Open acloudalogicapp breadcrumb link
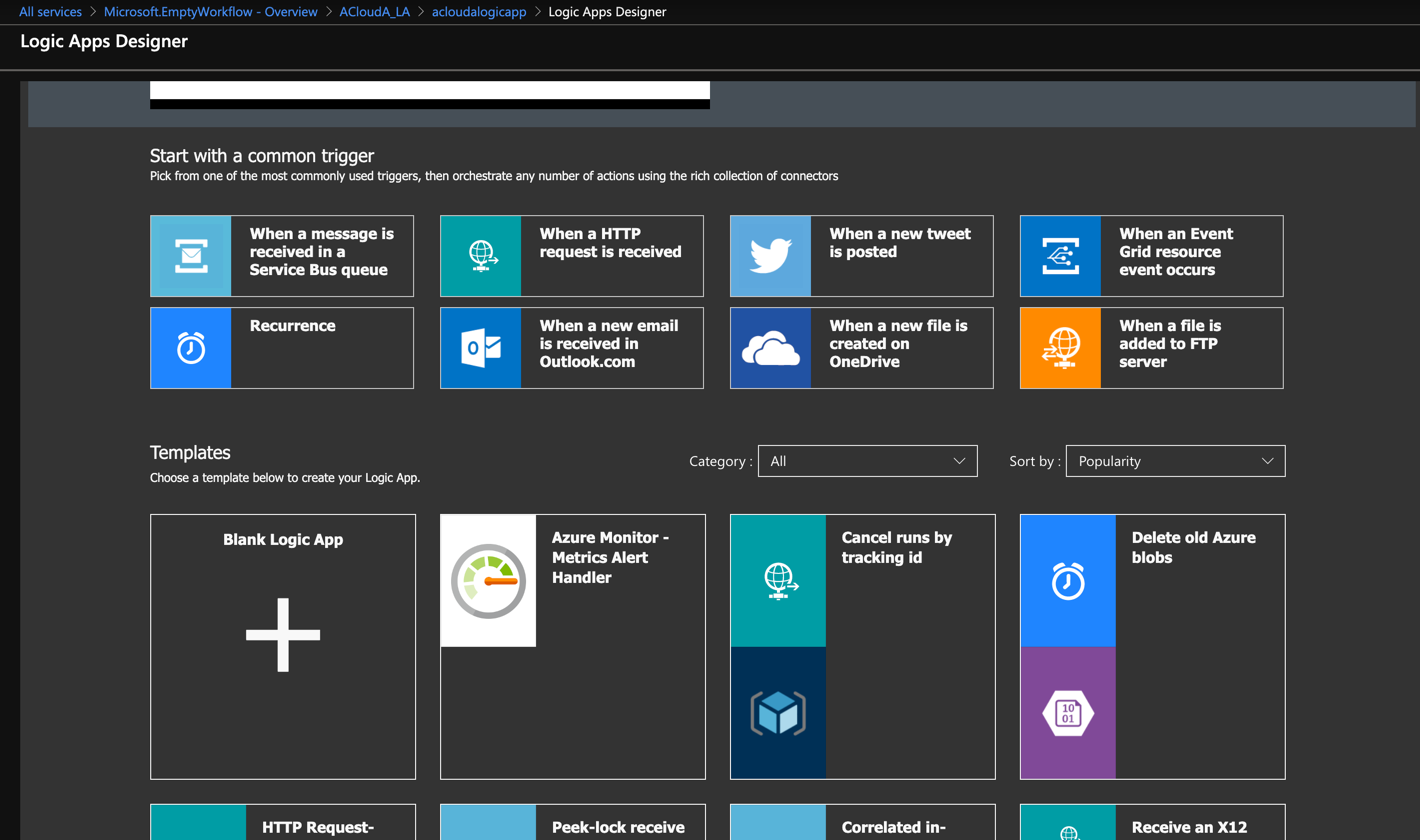The height and width of the screenshot is (840, 1420). click(x=479, y=12)
